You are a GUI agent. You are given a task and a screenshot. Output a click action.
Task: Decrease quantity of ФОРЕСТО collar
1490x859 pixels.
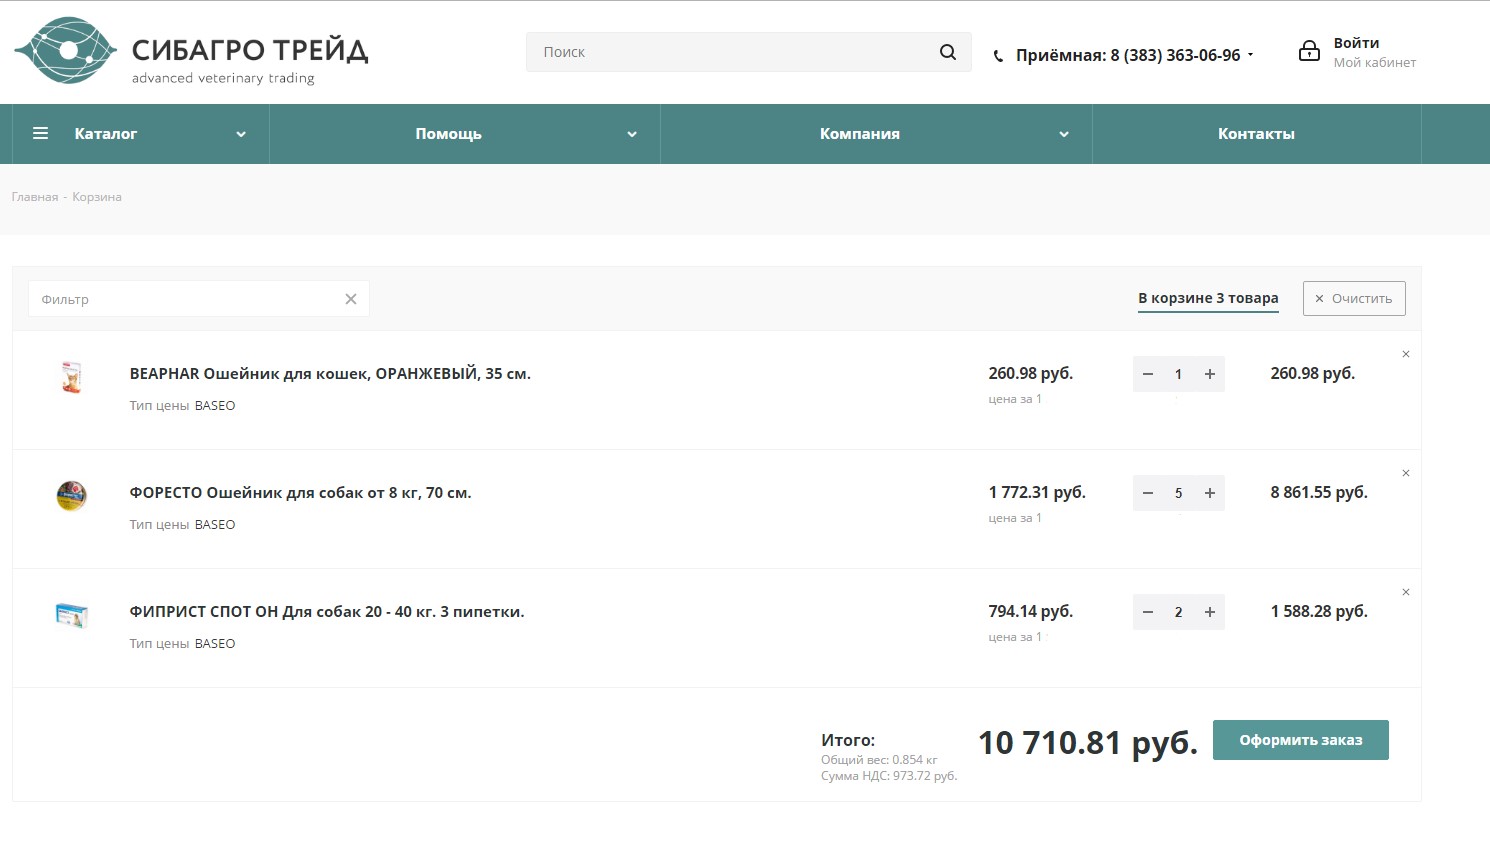[x=1148, y=493]
